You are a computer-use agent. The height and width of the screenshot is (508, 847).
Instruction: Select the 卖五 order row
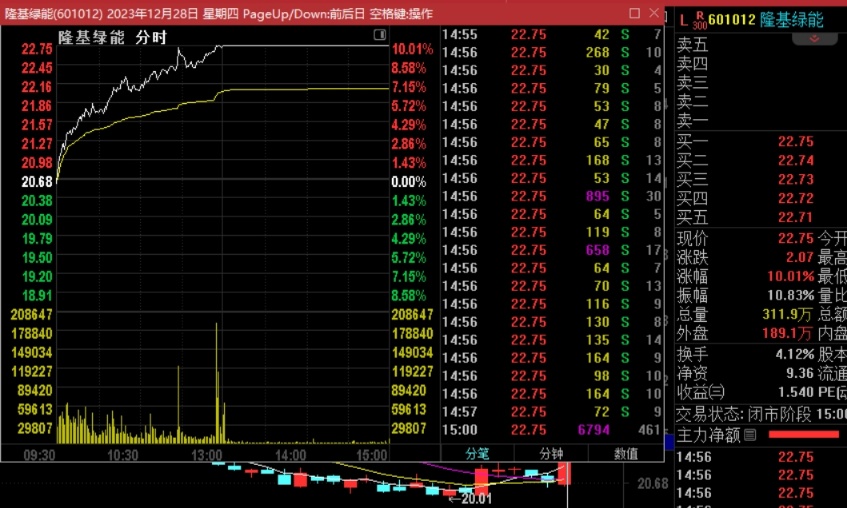point(761,44)
